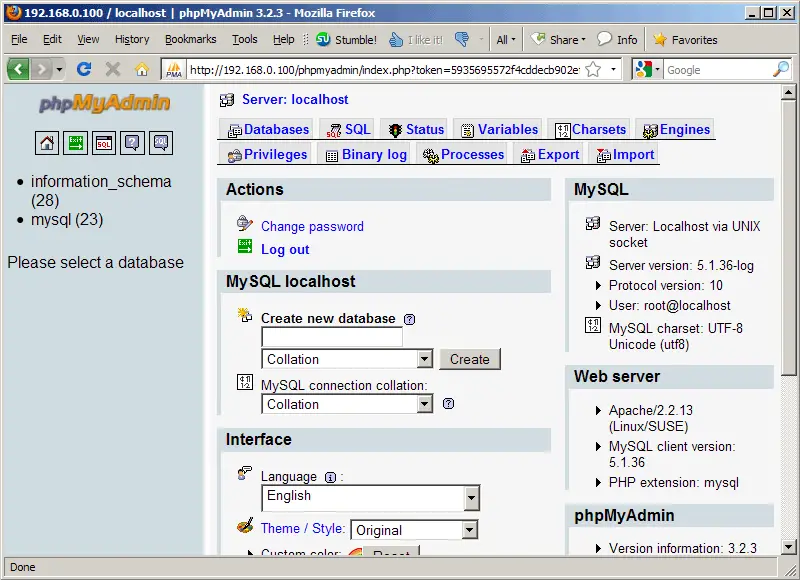Switch to the Import tab
Screen dimensions: 800x580
pos(625,155)
